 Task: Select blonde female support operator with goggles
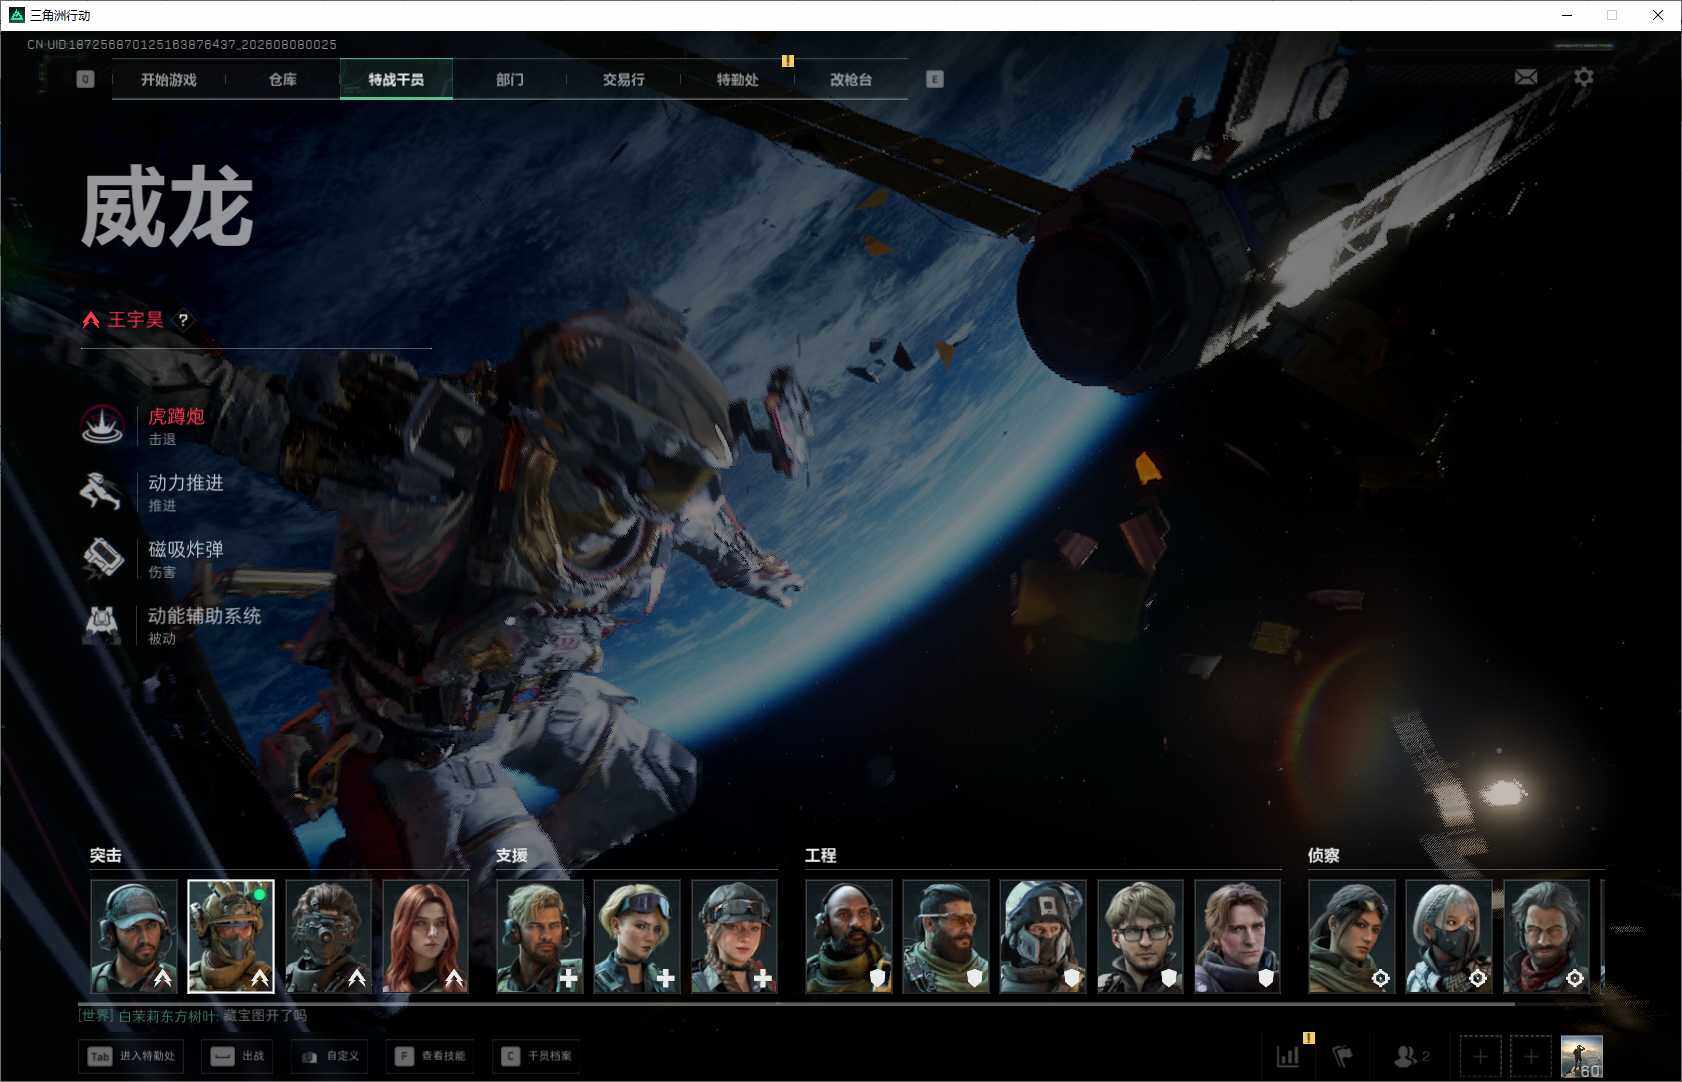[637, 936]
